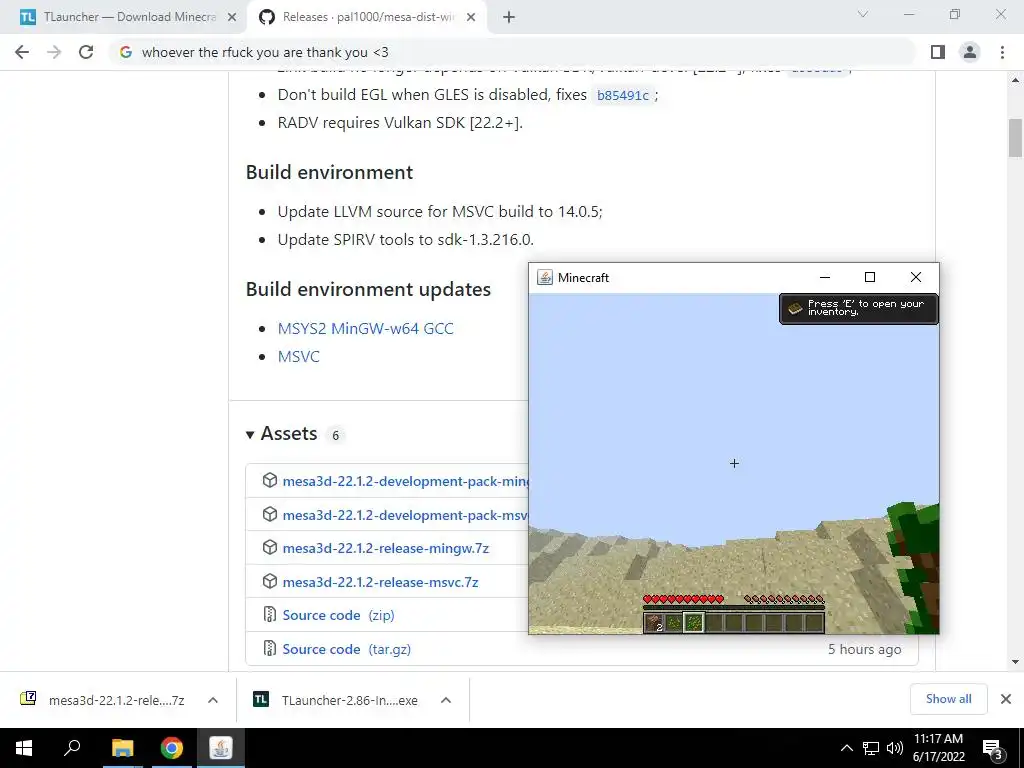The height and width of the screenshot is (768, 1024).
Task: Select the second hotbar slot in Minecraft
Action: (x=674, y=622)
